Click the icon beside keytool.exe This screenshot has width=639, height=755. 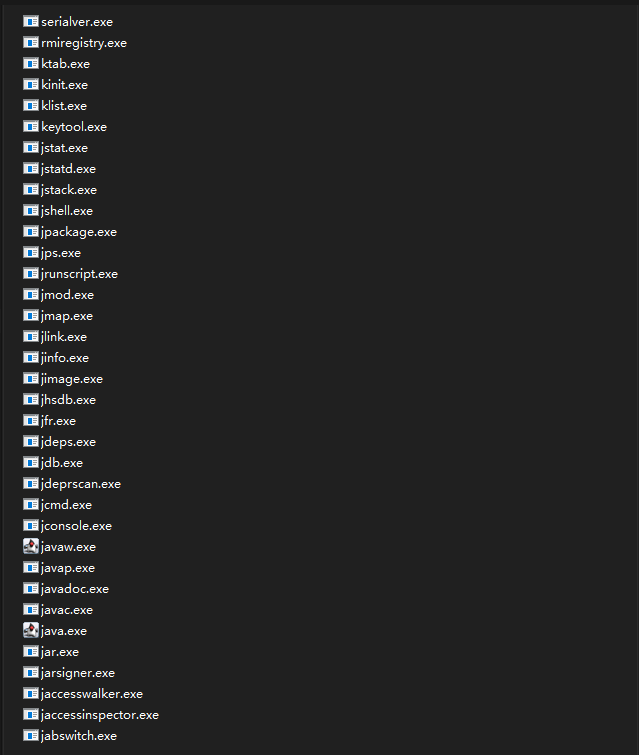click(x=31, y=127)
